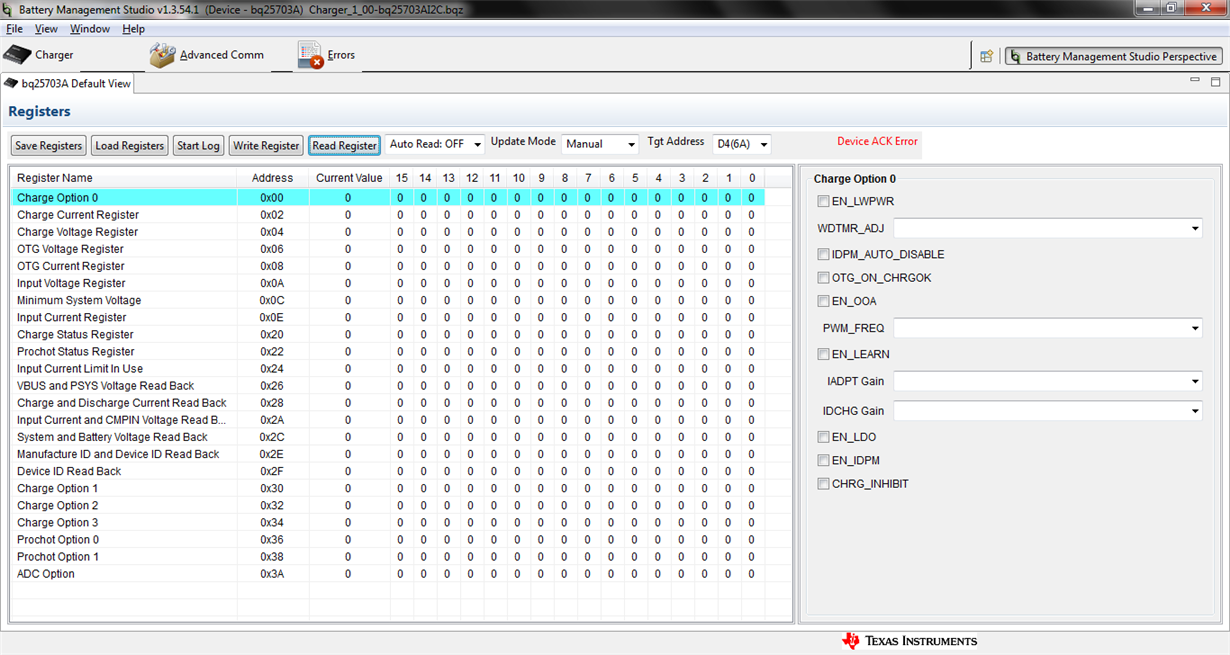The width and height of the screenshot is (1230, 655).
Task: Click the Battery Management Studio title bar icon
Action: (9, 9)
